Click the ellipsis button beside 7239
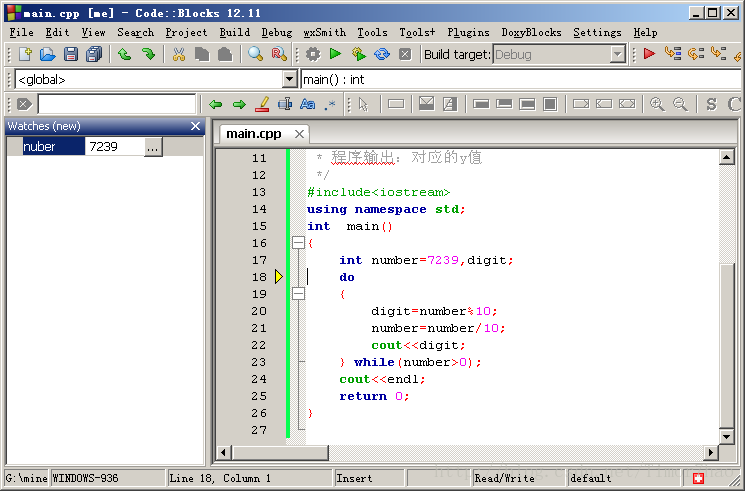745x491 pixels. [x=153, y=147]
